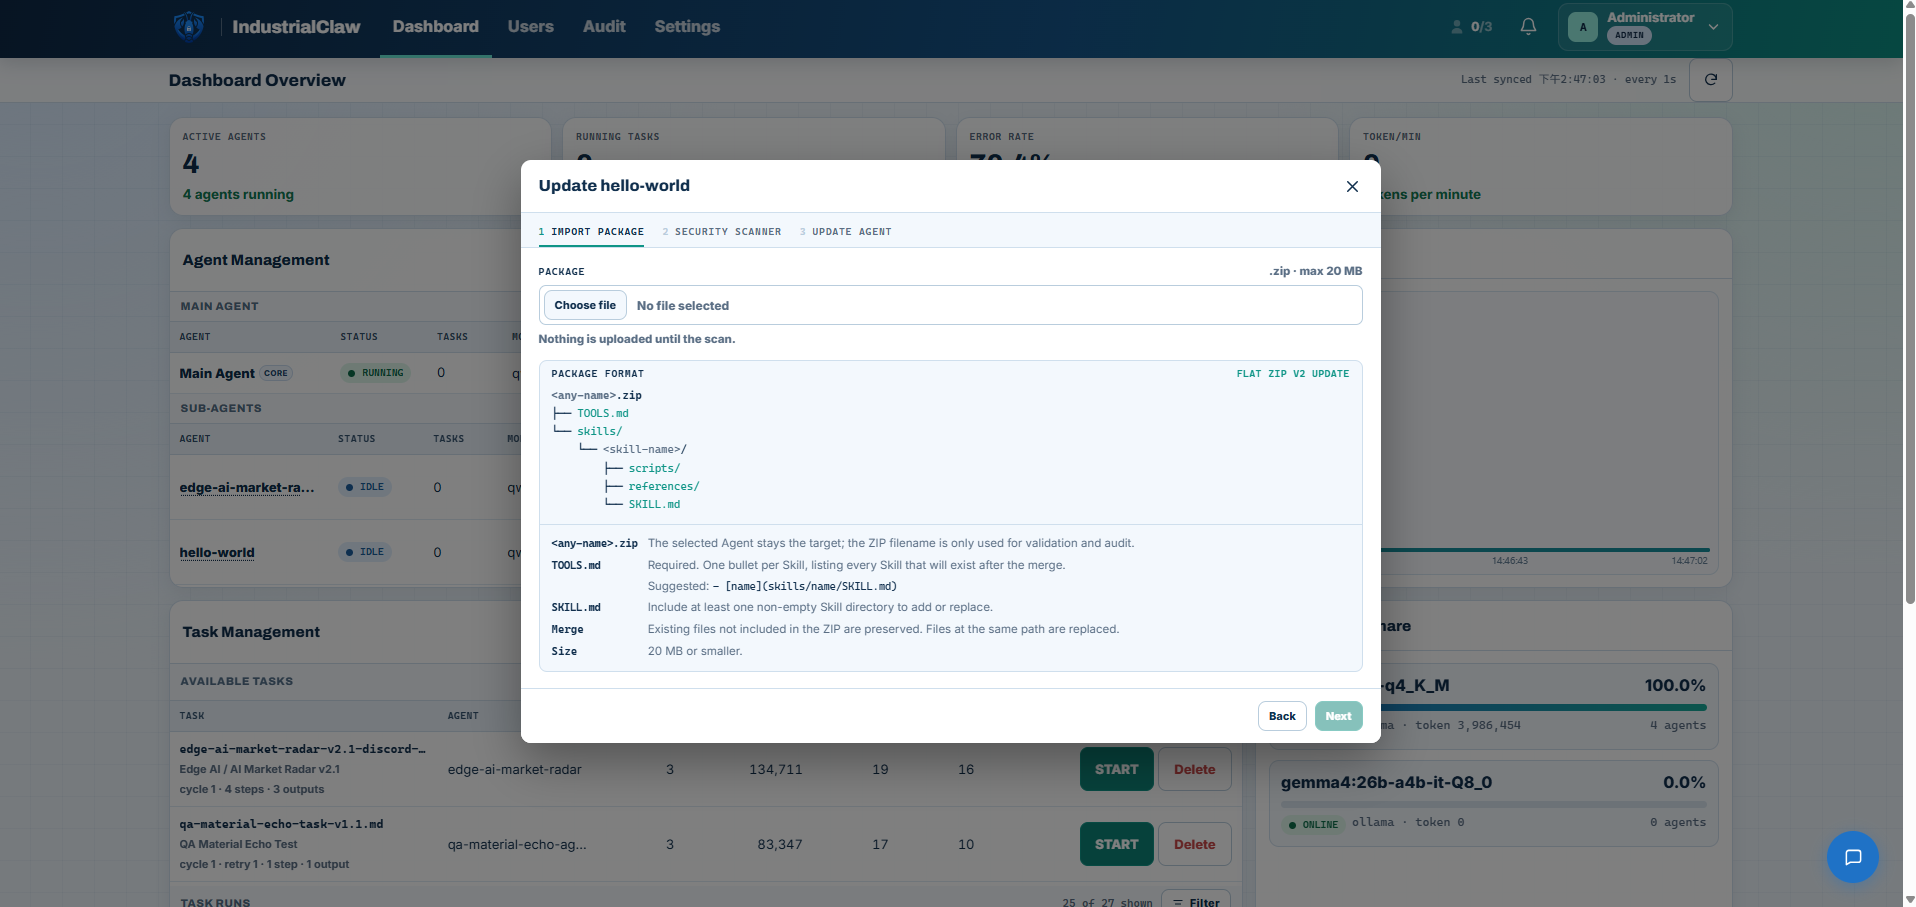1916x907 pixels.
Task: Click the IndustrialClaw shield logo
Action: point(188,27)
